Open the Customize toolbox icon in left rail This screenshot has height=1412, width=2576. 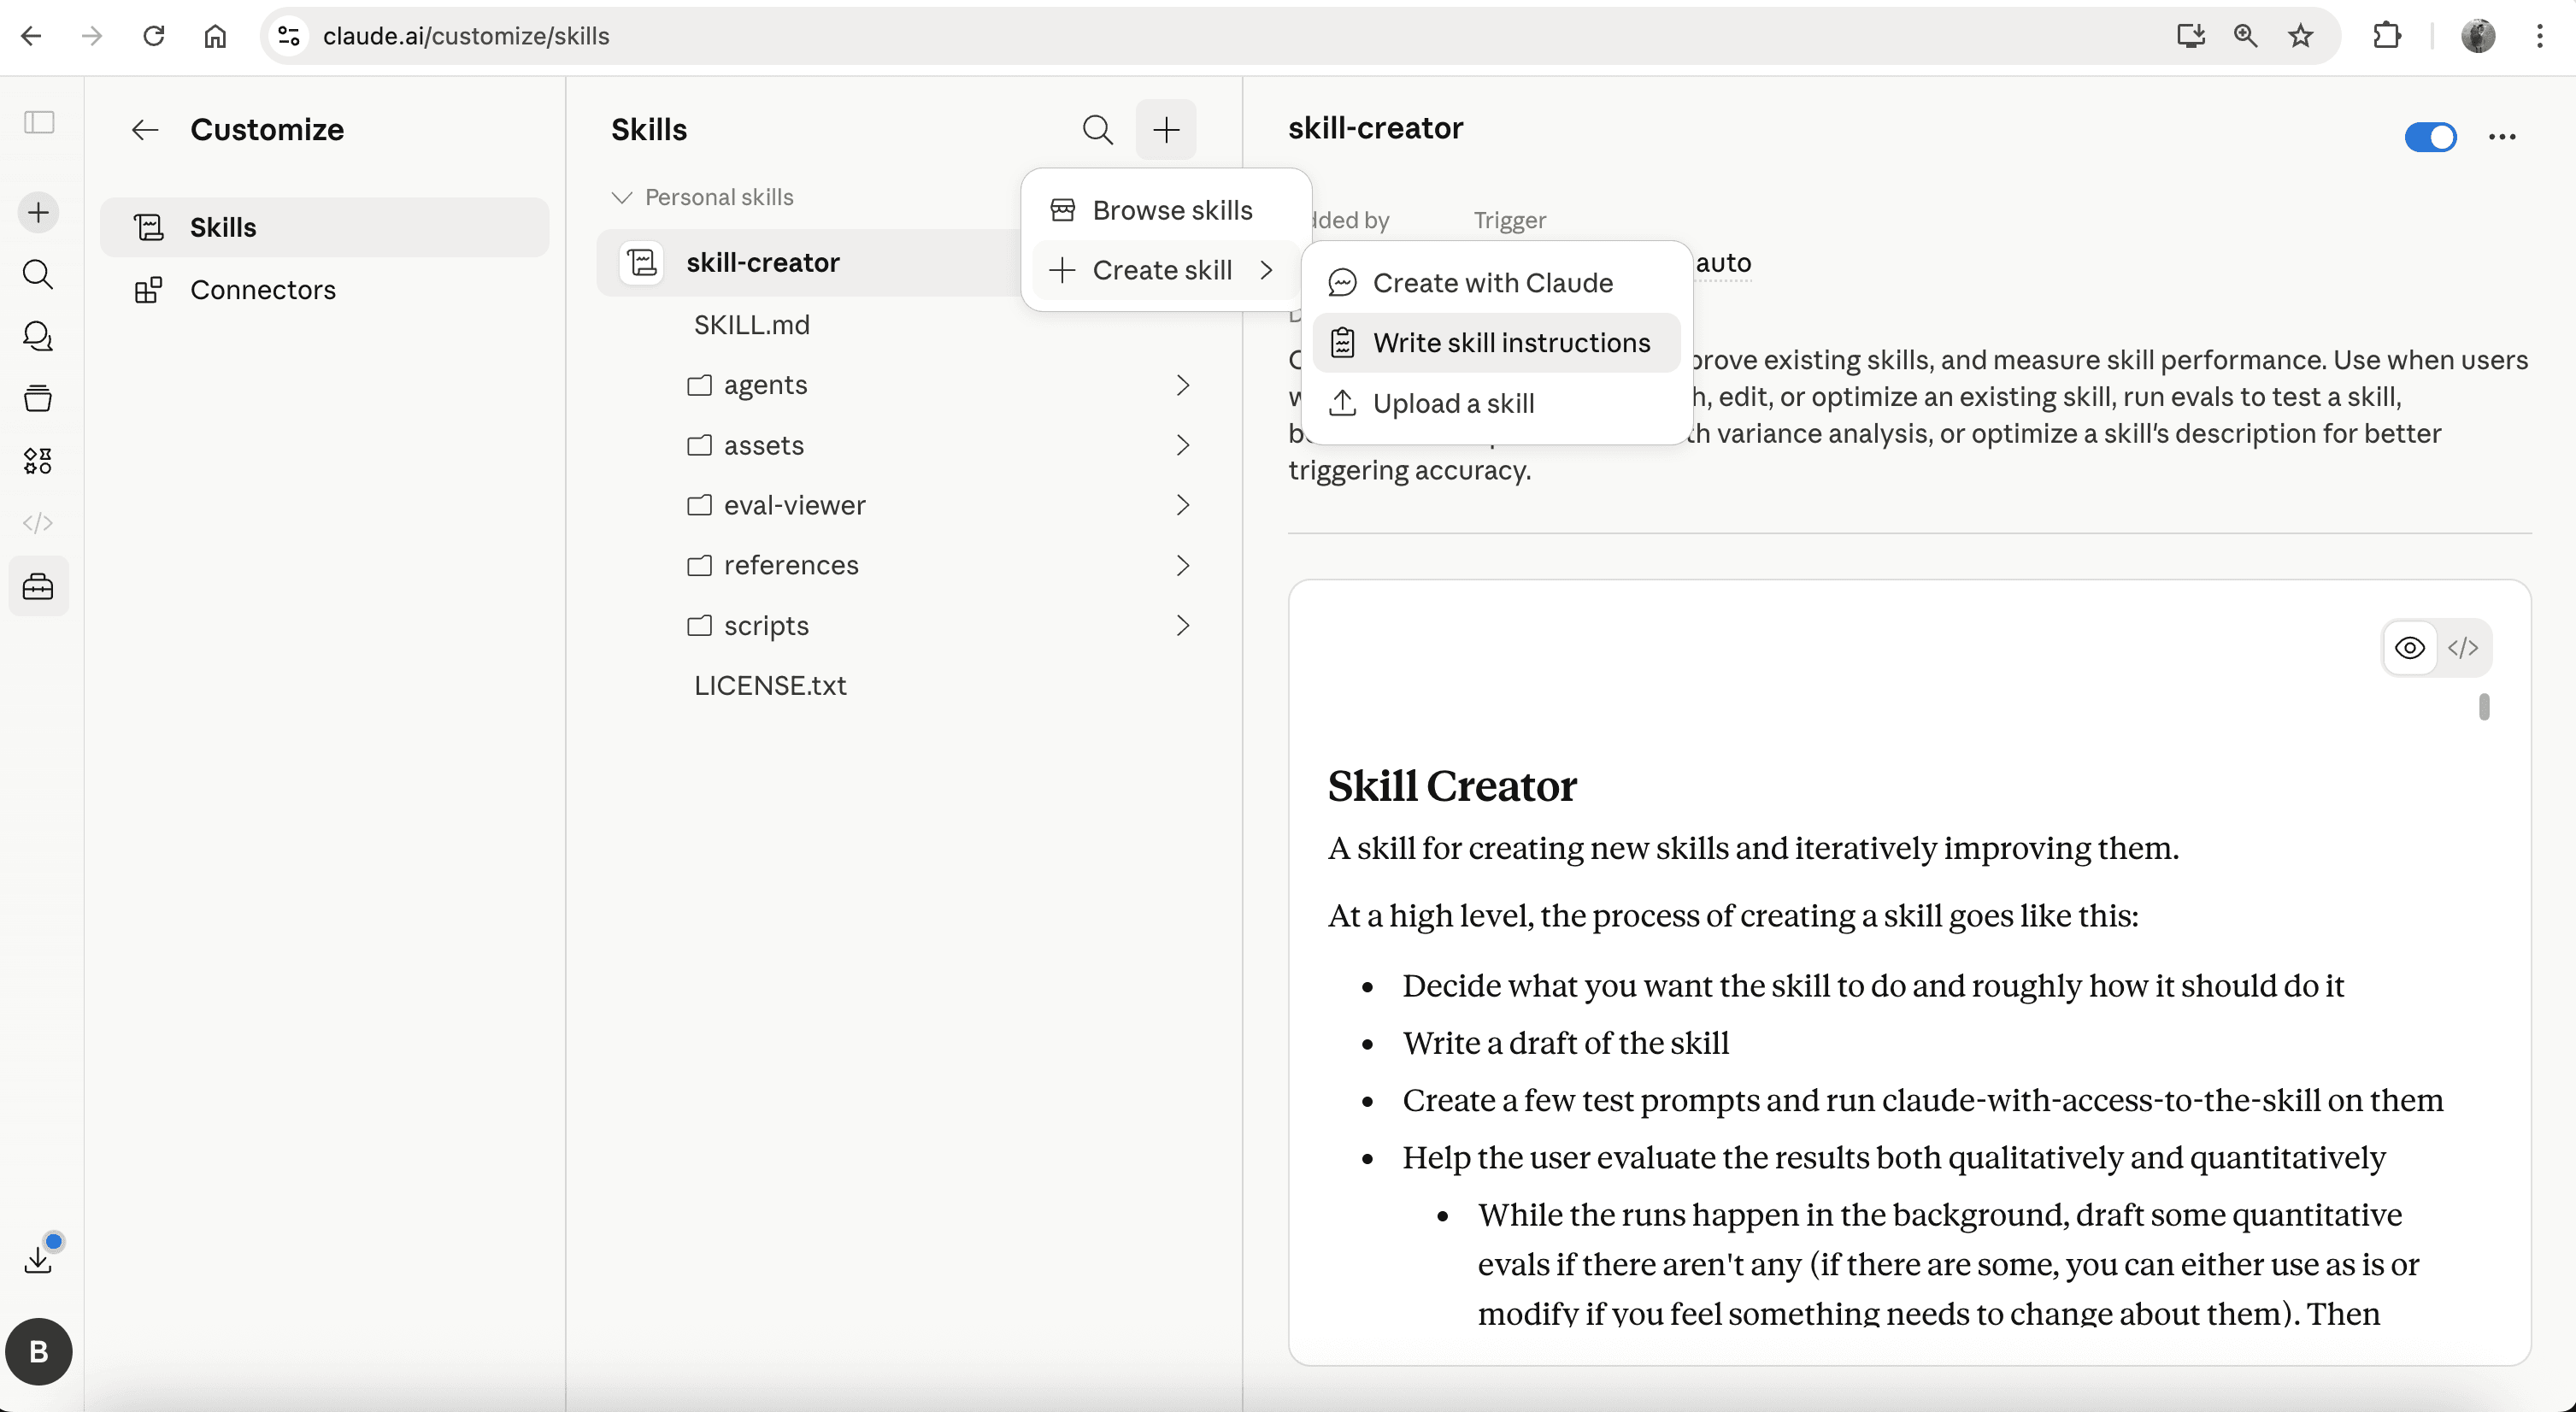pos(38,586)
